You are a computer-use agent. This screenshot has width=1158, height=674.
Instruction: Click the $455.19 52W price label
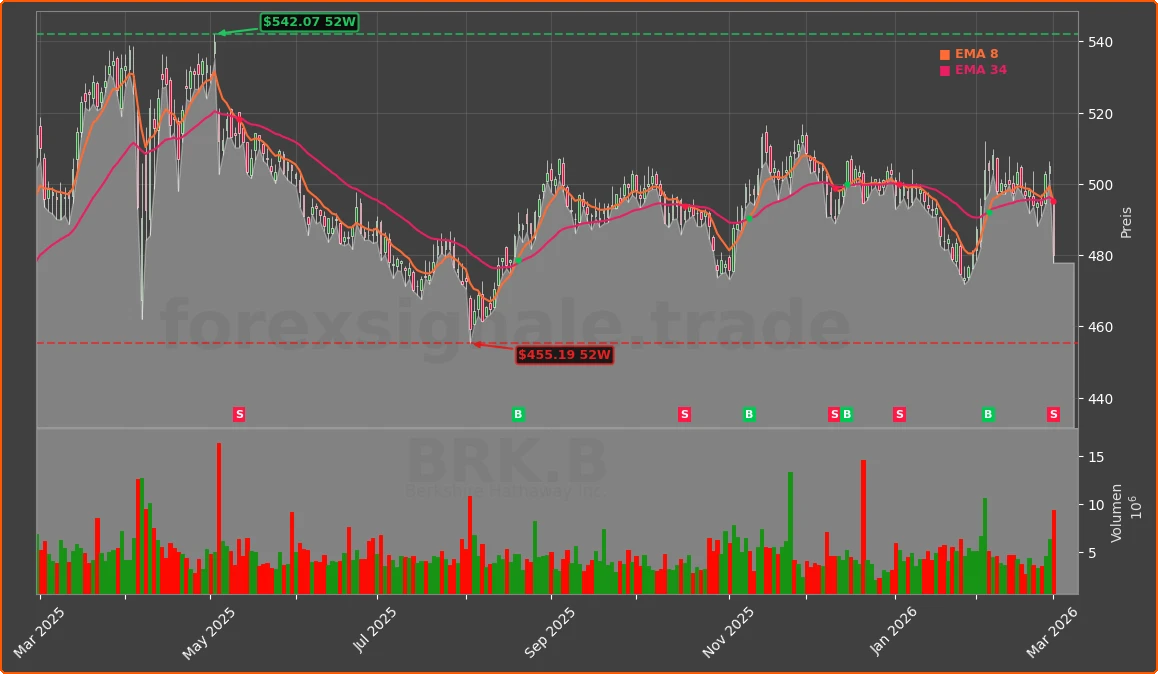pos(564,355)
